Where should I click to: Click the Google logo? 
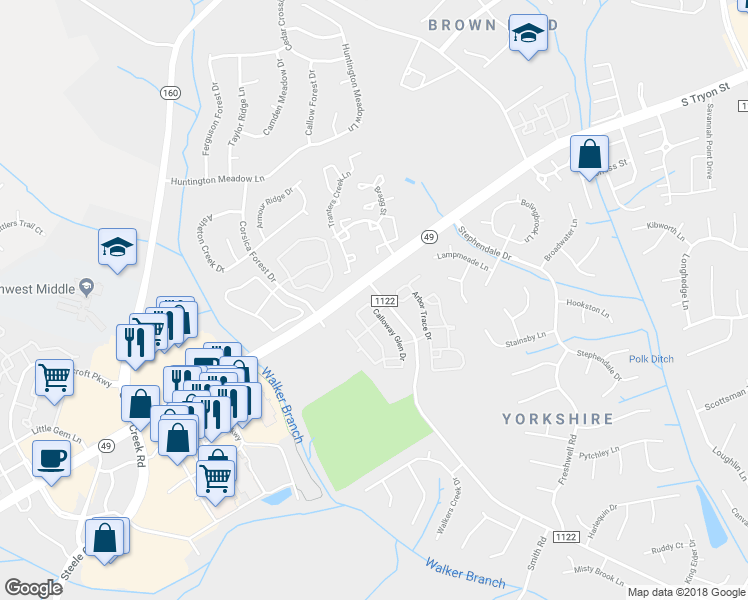pyautogui.click(x=33, y=587)
